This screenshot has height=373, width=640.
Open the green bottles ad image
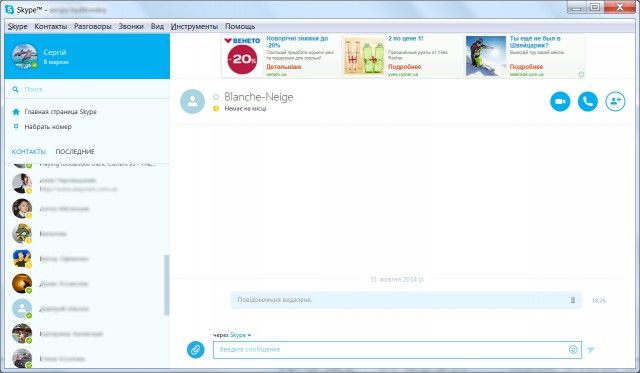(x=364, y=56)
